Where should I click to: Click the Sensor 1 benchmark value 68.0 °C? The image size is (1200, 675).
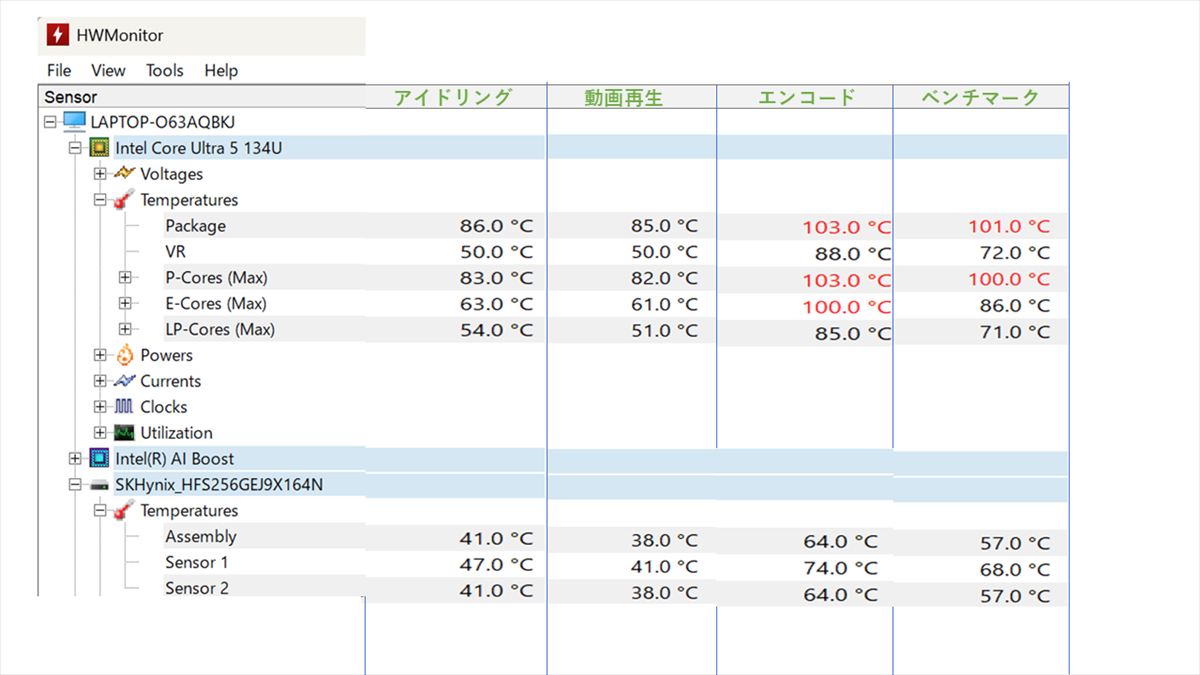(1015, 570)
